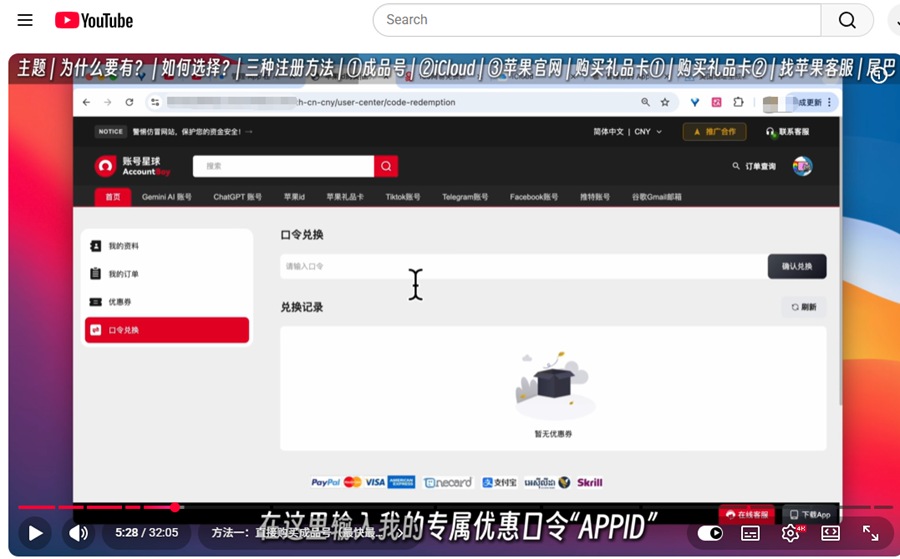Screen dimensions: 900x559
Task: Click the 推广合作 button
Action: 715,131
